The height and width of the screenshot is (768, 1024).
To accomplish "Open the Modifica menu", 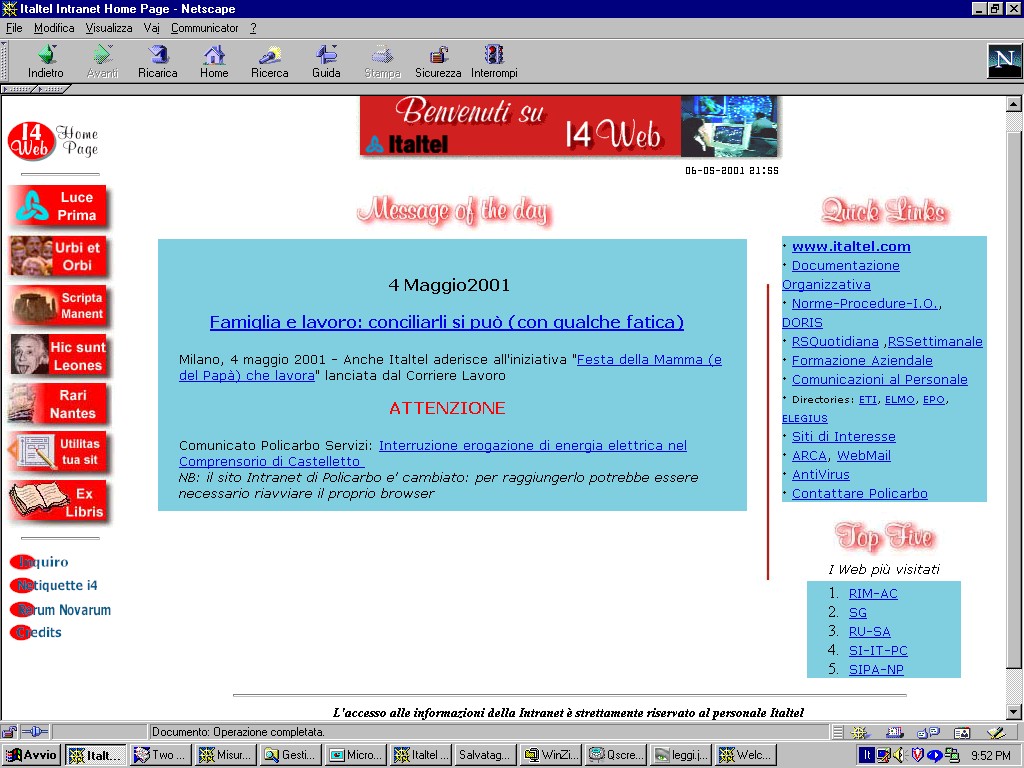I will point(54,28).
